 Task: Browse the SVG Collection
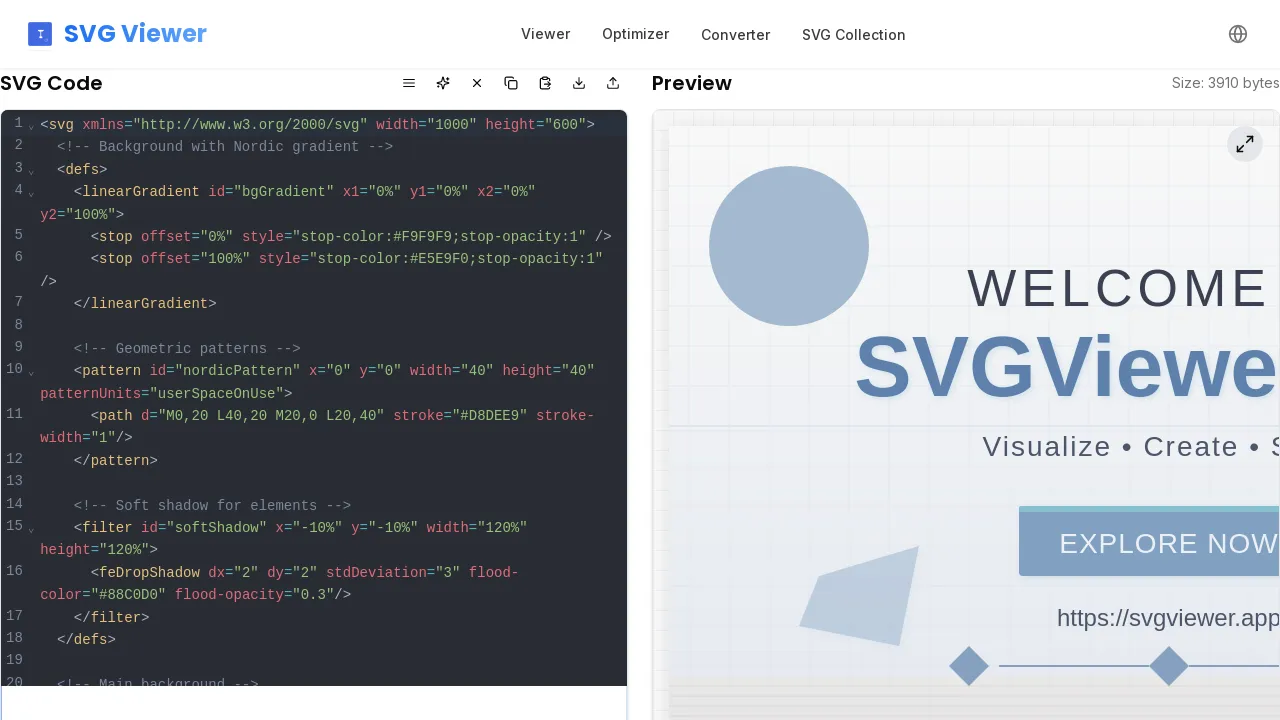[853, 34]
